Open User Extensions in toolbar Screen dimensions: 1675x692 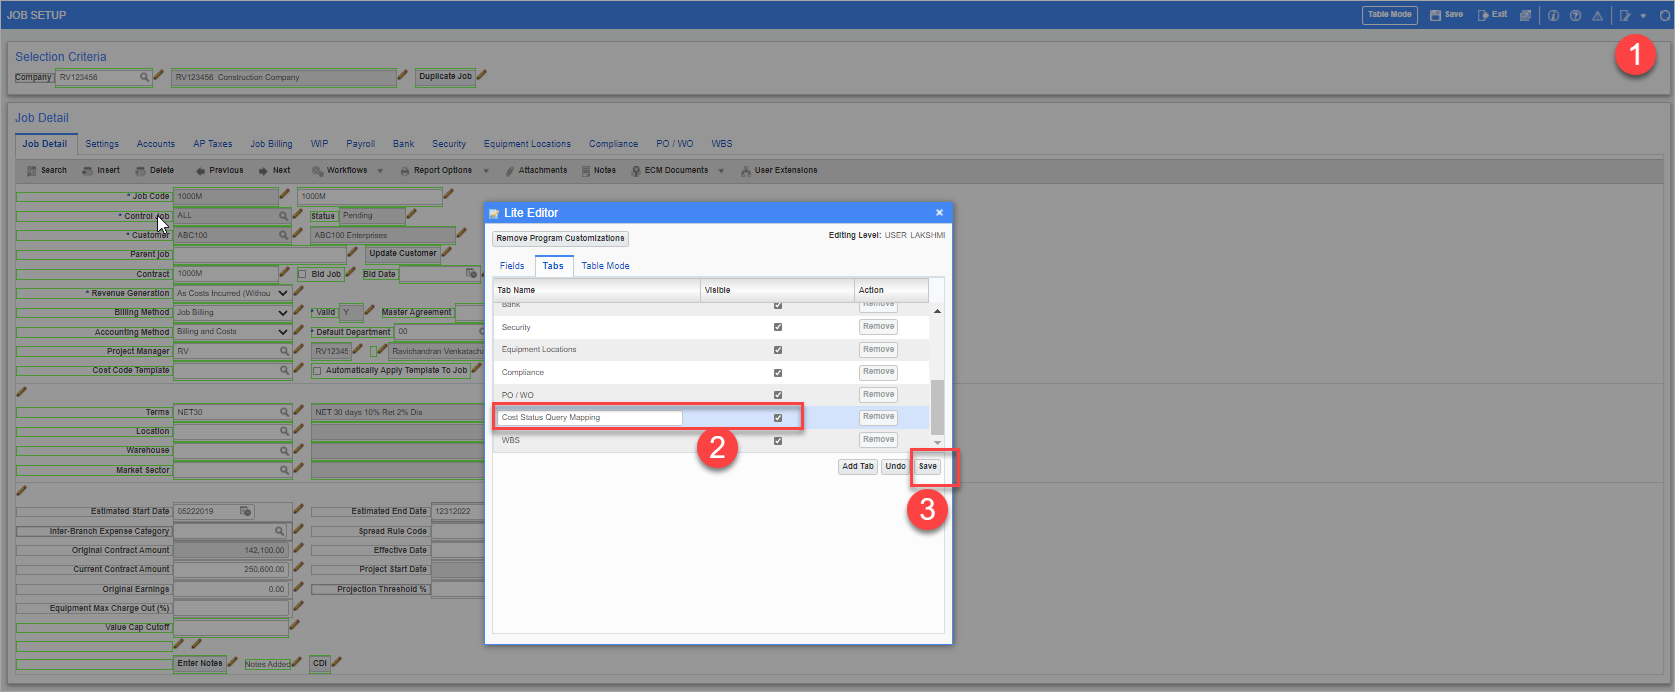[x=779, y=170]
